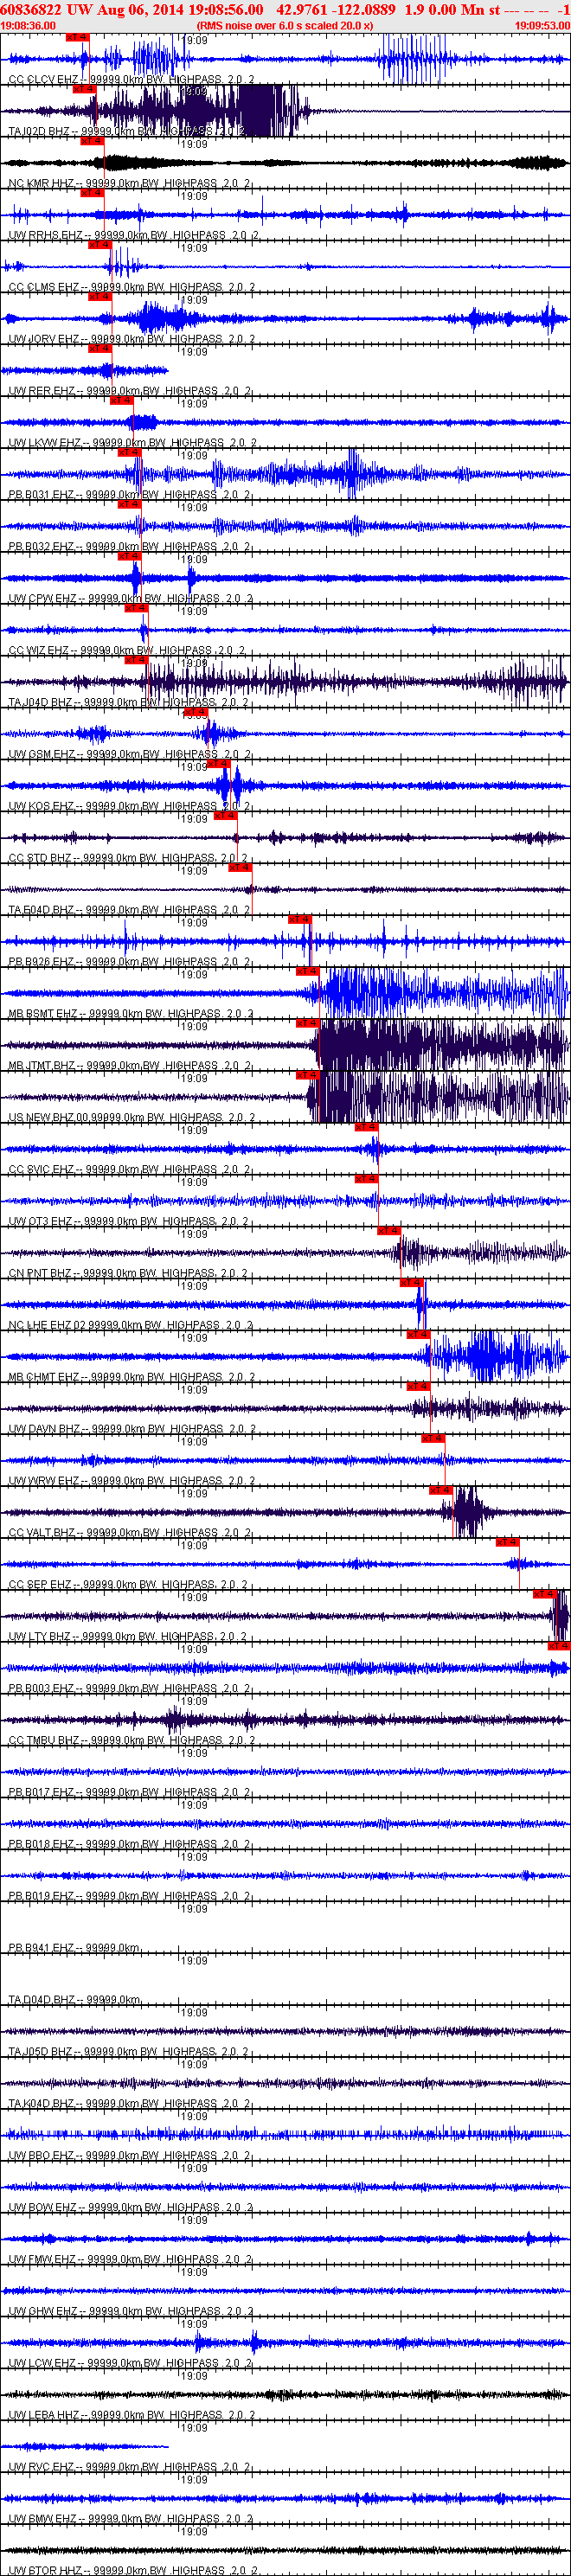Click the CC TMBU BHZ station label
This screenshot has width=571, height=2576.
point(131,1740)
